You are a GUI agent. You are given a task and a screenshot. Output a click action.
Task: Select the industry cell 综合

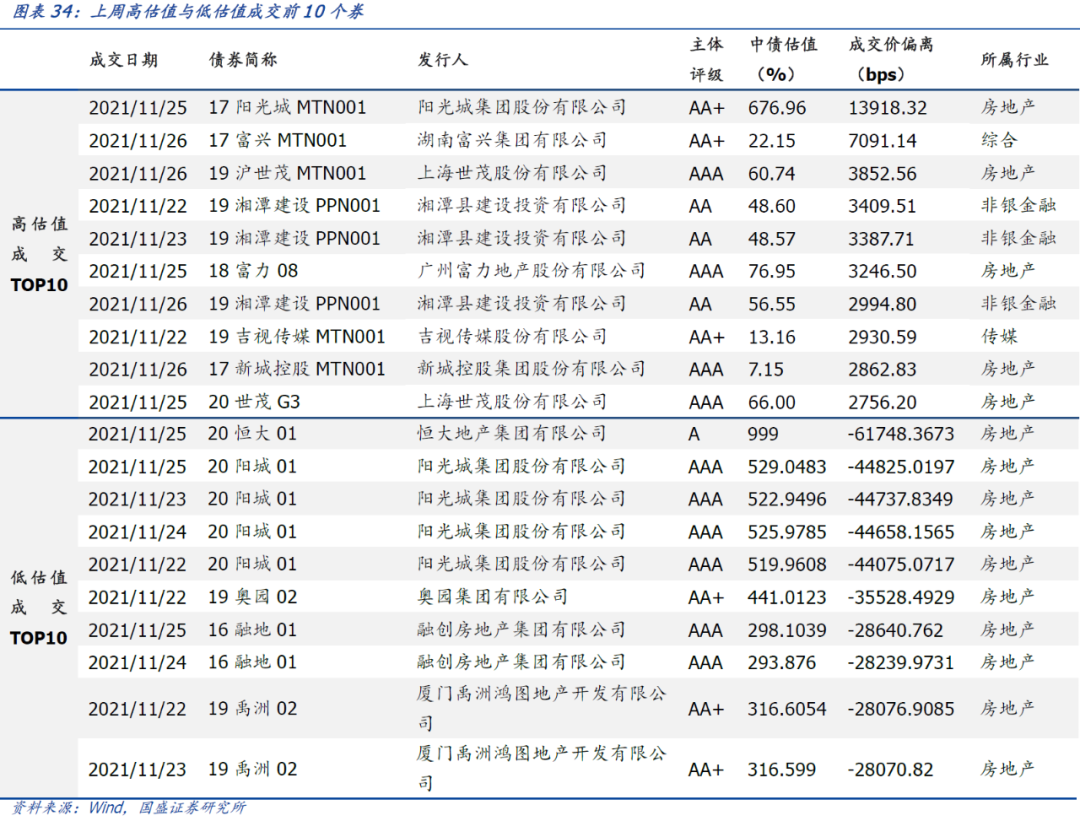999,141
